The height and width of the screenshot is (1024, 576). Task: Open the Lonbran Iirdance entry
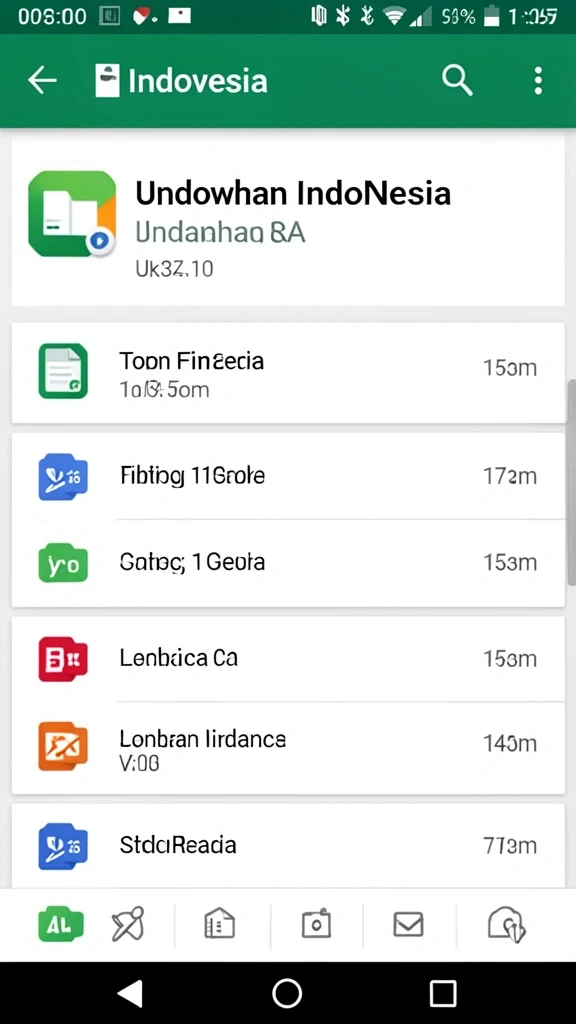pos(288,748)
